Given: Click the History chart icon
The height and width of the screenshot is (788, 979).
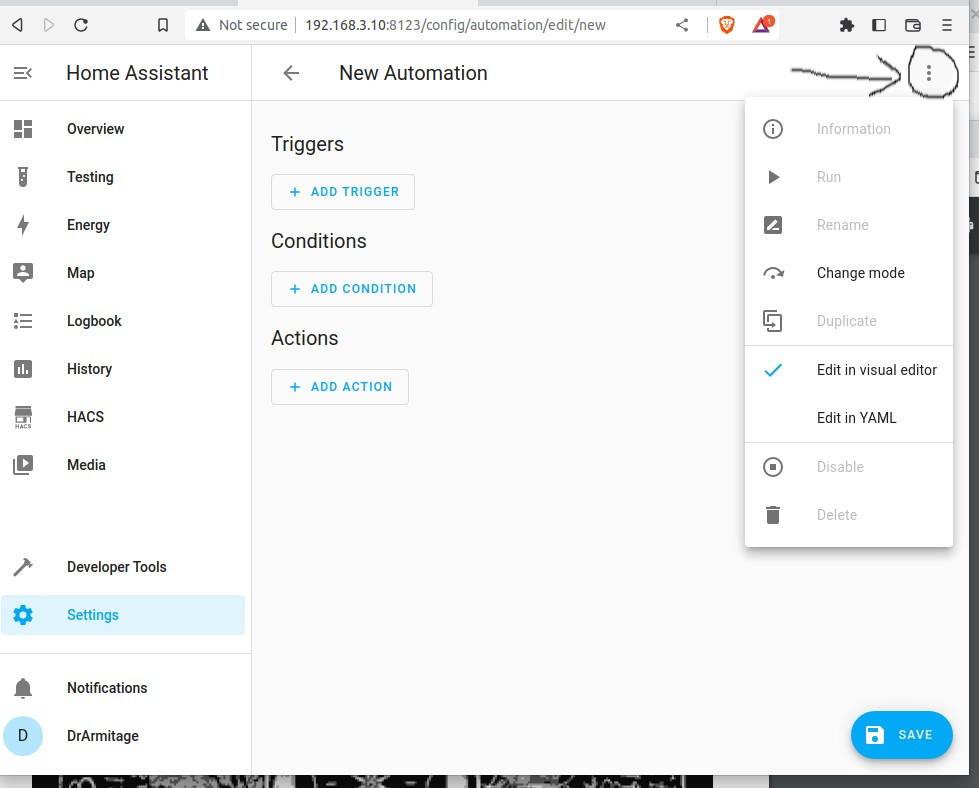Looking at the screenshot, I should (22, 369).
